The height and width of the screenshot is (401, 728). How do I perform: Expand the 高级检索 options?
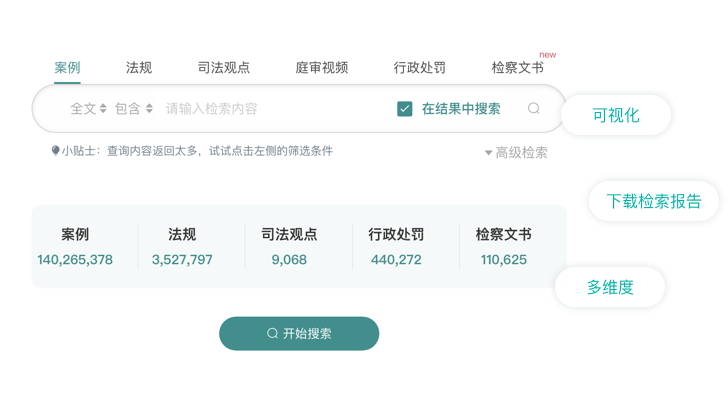click(516, 153)
